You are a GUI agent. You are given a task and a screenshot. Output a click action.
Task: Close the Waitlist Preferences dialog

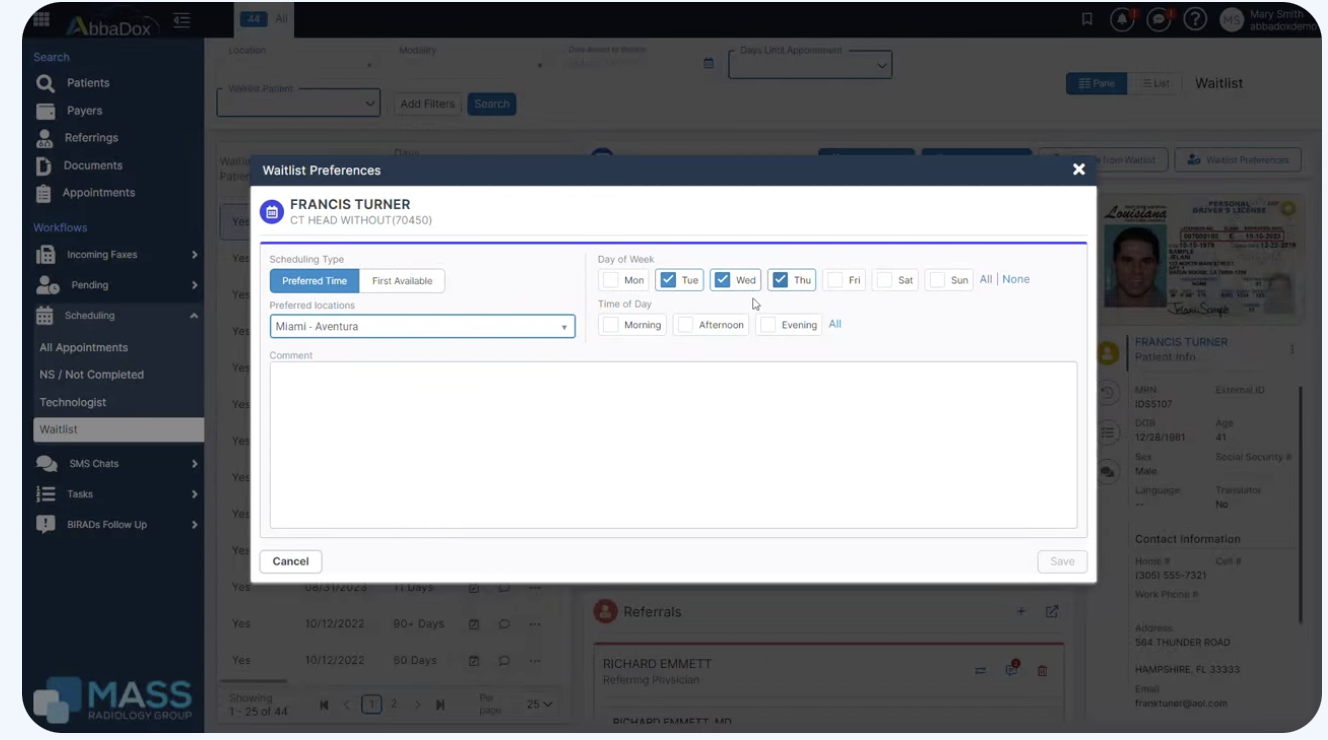coord(1079,170)
